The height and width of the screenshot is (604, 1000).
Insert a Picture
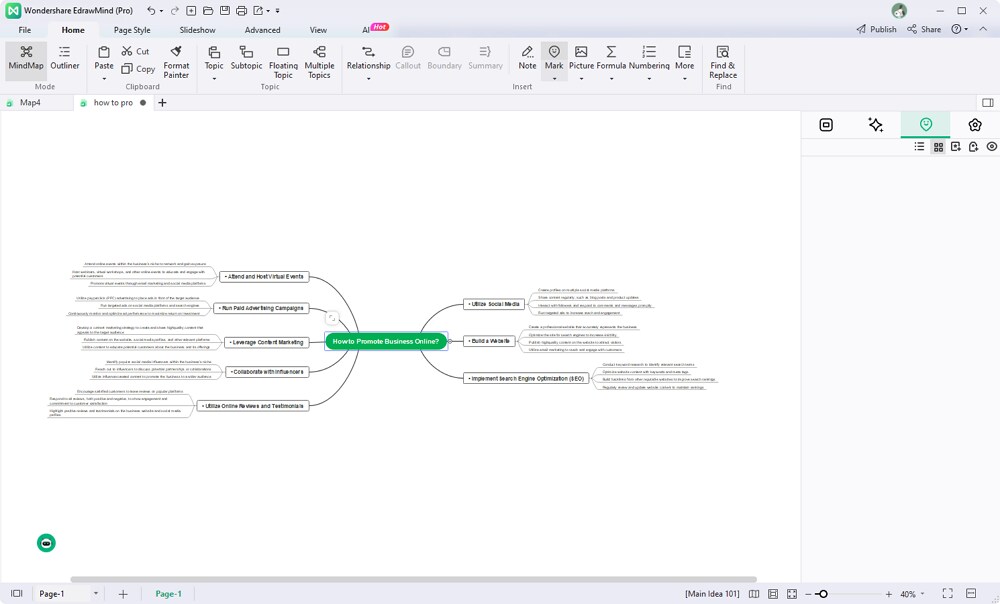(x=581, y=57)
